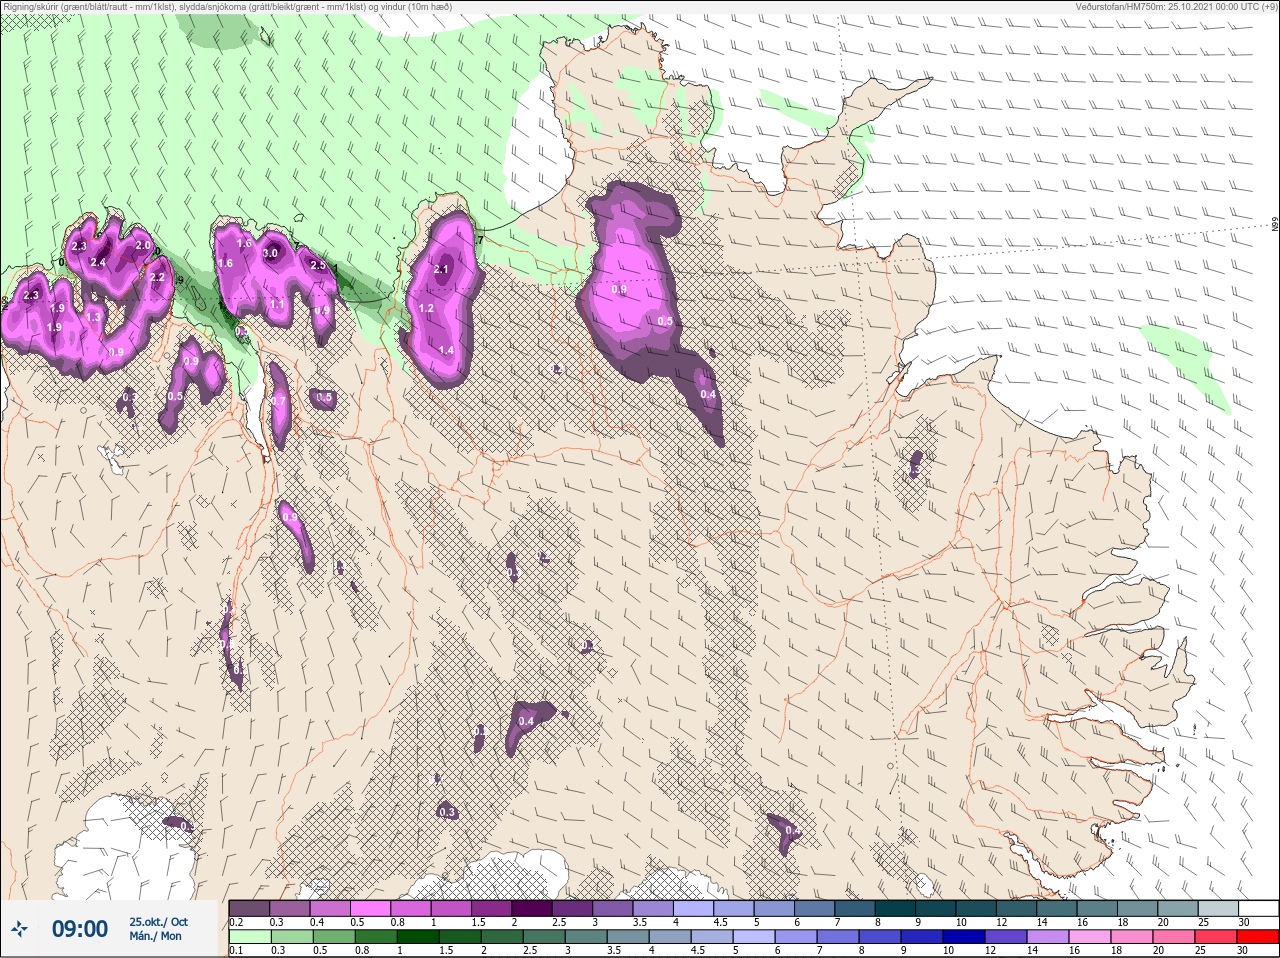This screenshot has width=1280, height=958.
Task: Click the lightest green rain swatch between 0.1 and 0.3
Action: (x=250, y=937)
